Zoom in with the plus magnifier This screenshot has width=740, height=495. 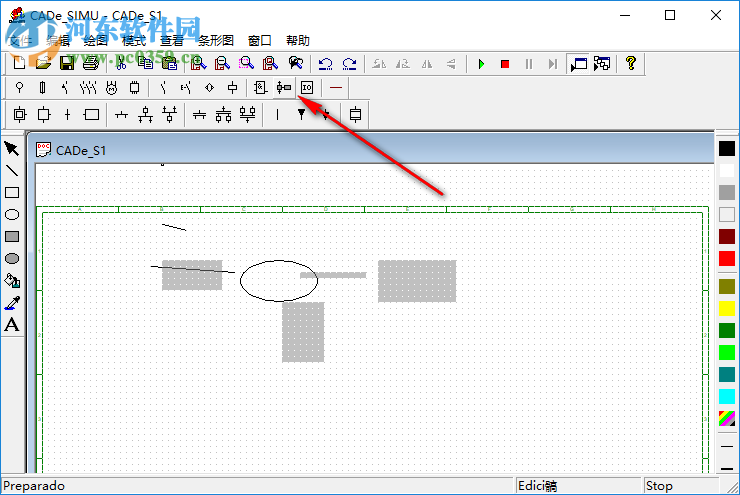pyautogui.click(x=198, y=63)
